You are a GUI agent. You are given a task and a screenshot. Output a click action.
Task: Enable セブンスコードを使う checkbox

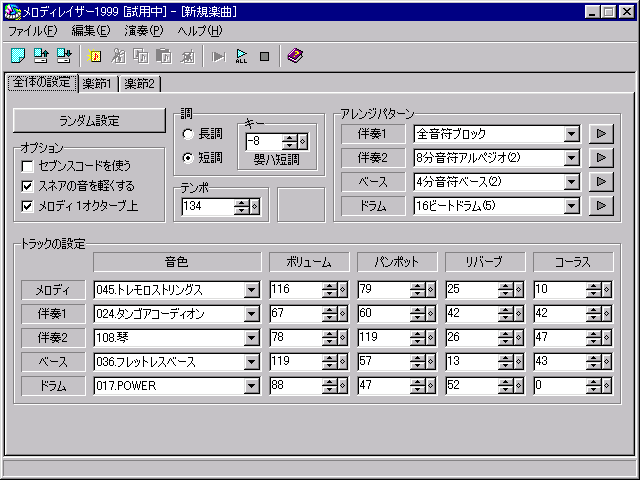[x=27, y=166]
